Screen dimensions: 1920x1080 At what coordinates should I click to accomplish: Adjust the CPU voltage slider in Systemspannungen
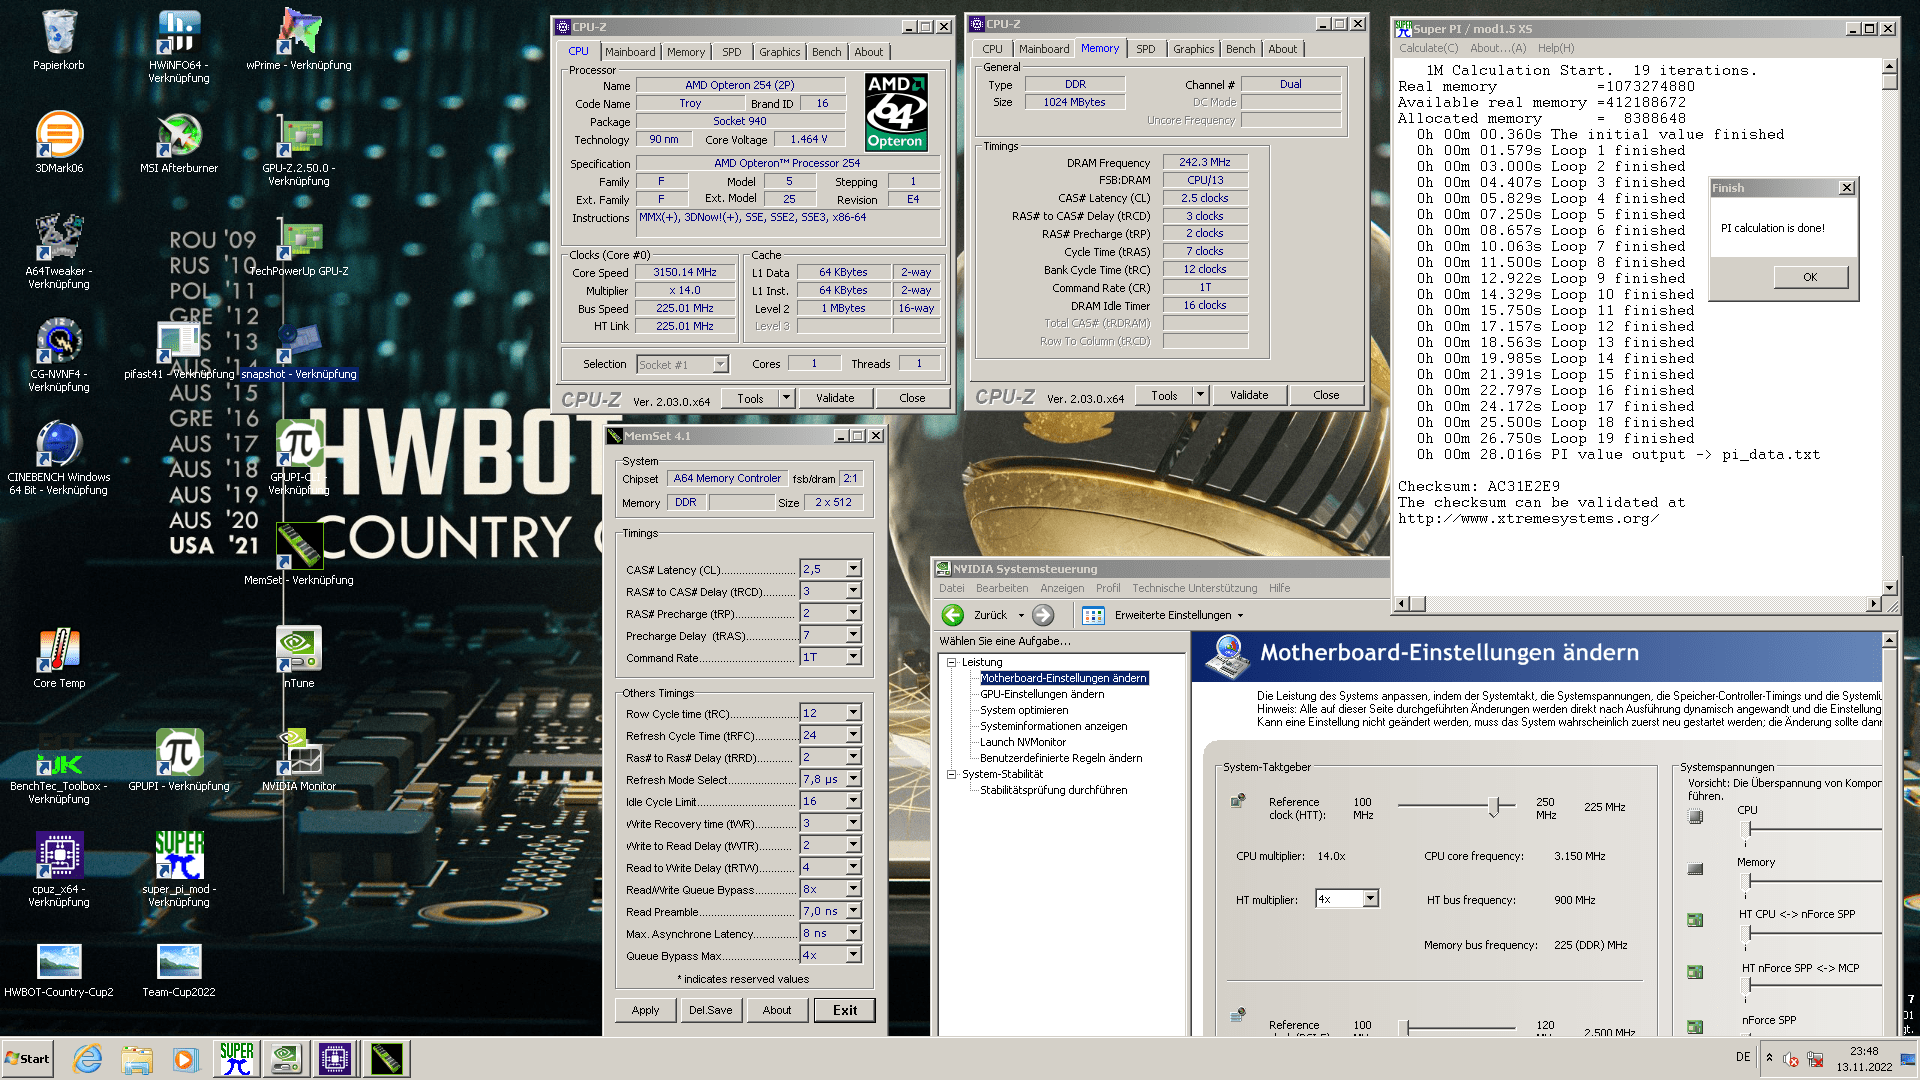1747,829
